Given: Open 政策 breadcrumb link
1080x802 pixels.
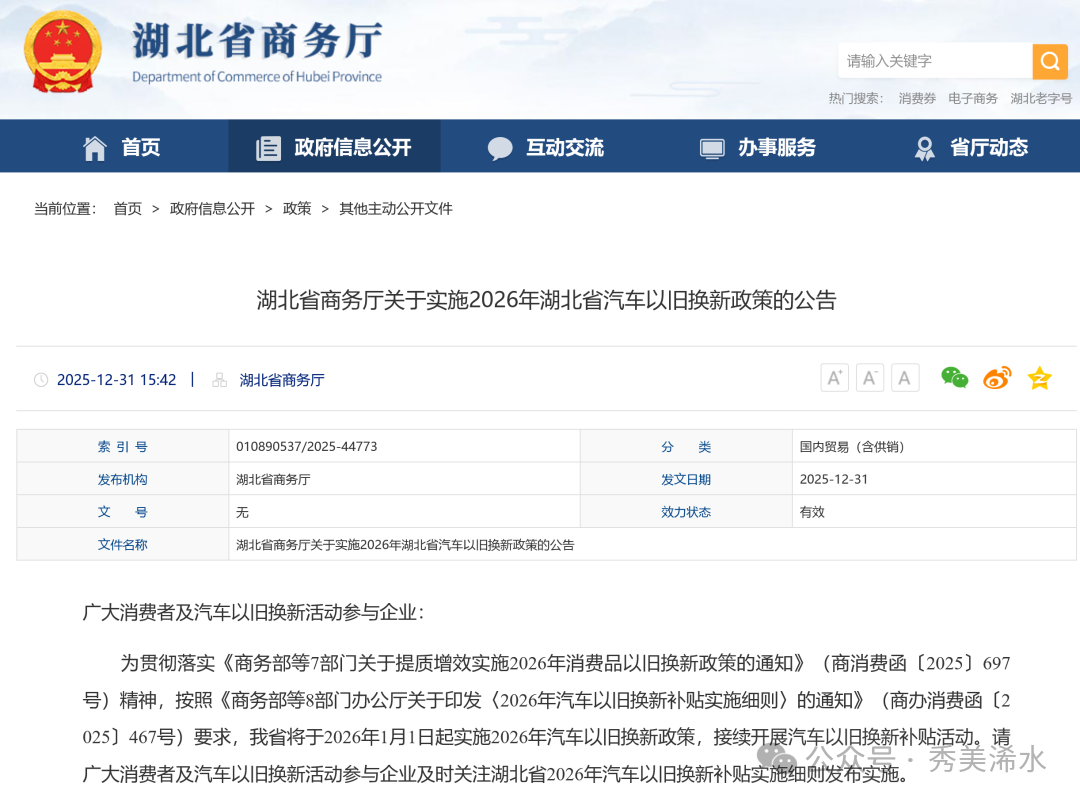Looking at the screenshot, I should click(x=297, y=209).
